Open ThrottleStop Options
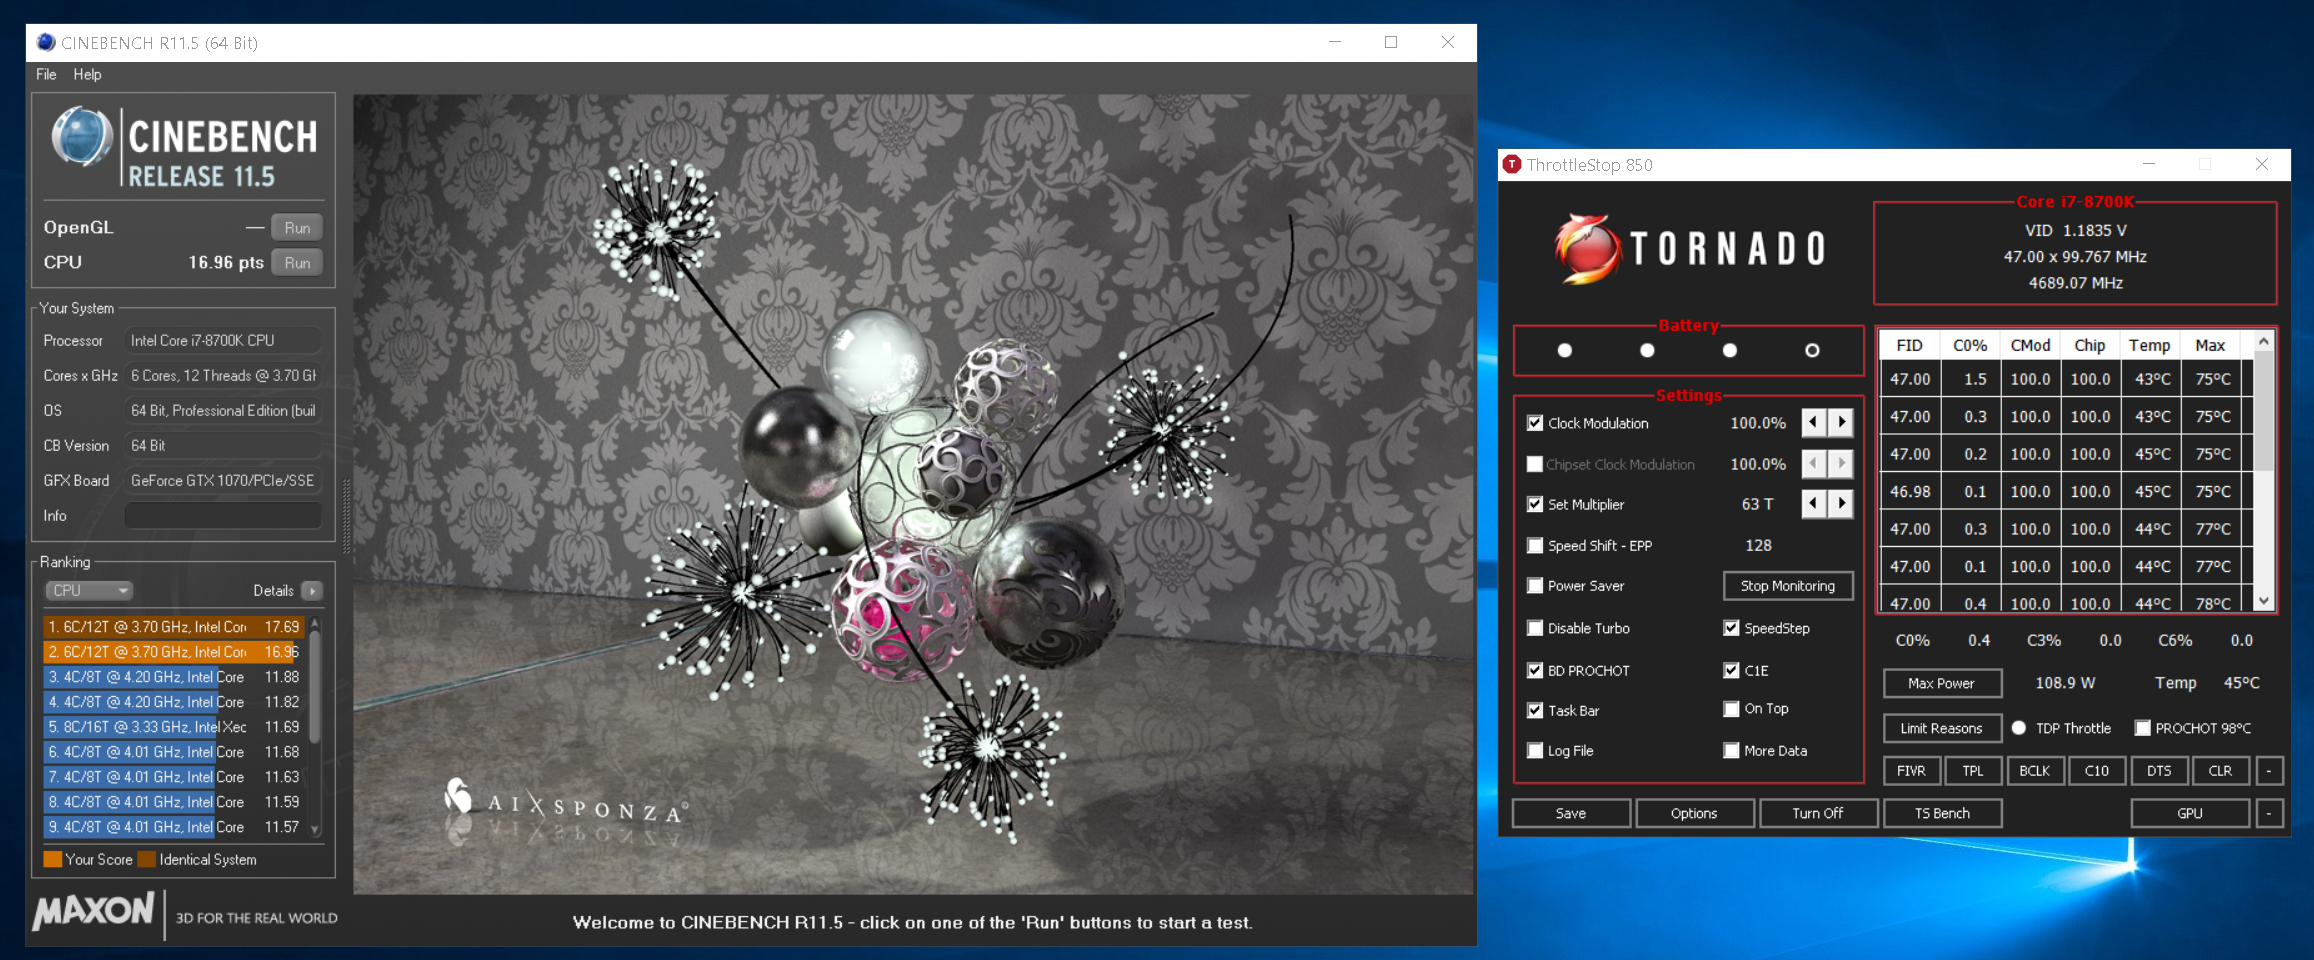The width and height of the screenshot is (2314, 960). [1694, 813]
